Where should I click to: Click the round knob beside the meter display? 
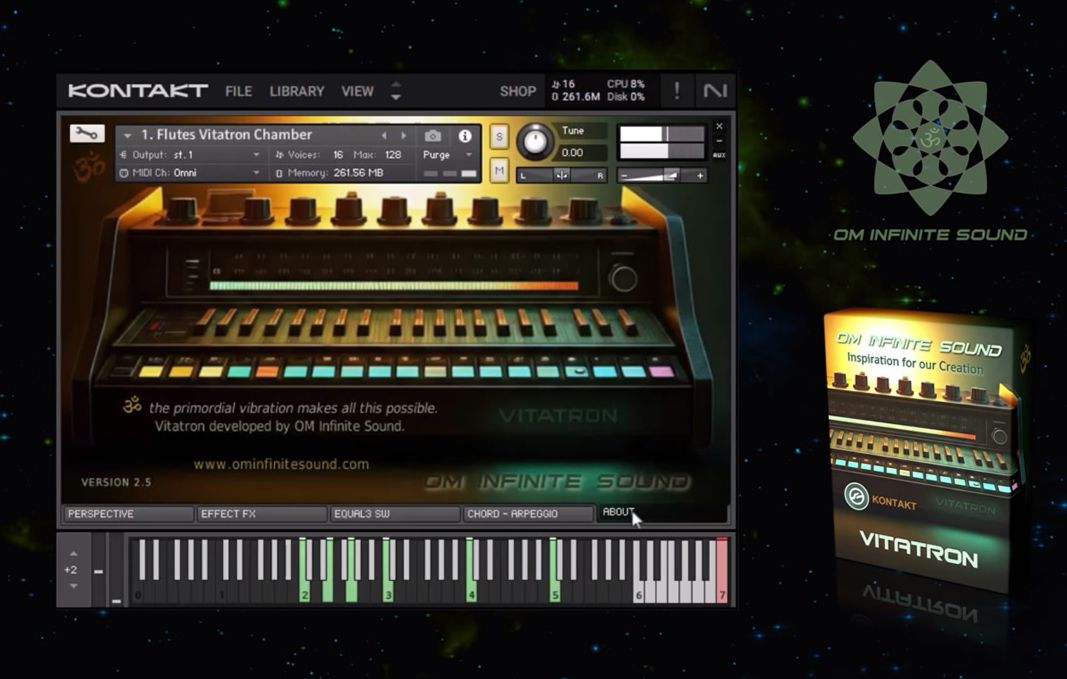[623, 278]
